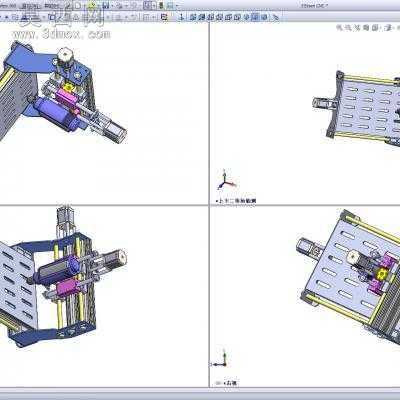Open Display Style dropdown in heads-up toolbar
This screenshot has width=400, height=400.
[x=387, y=28]
